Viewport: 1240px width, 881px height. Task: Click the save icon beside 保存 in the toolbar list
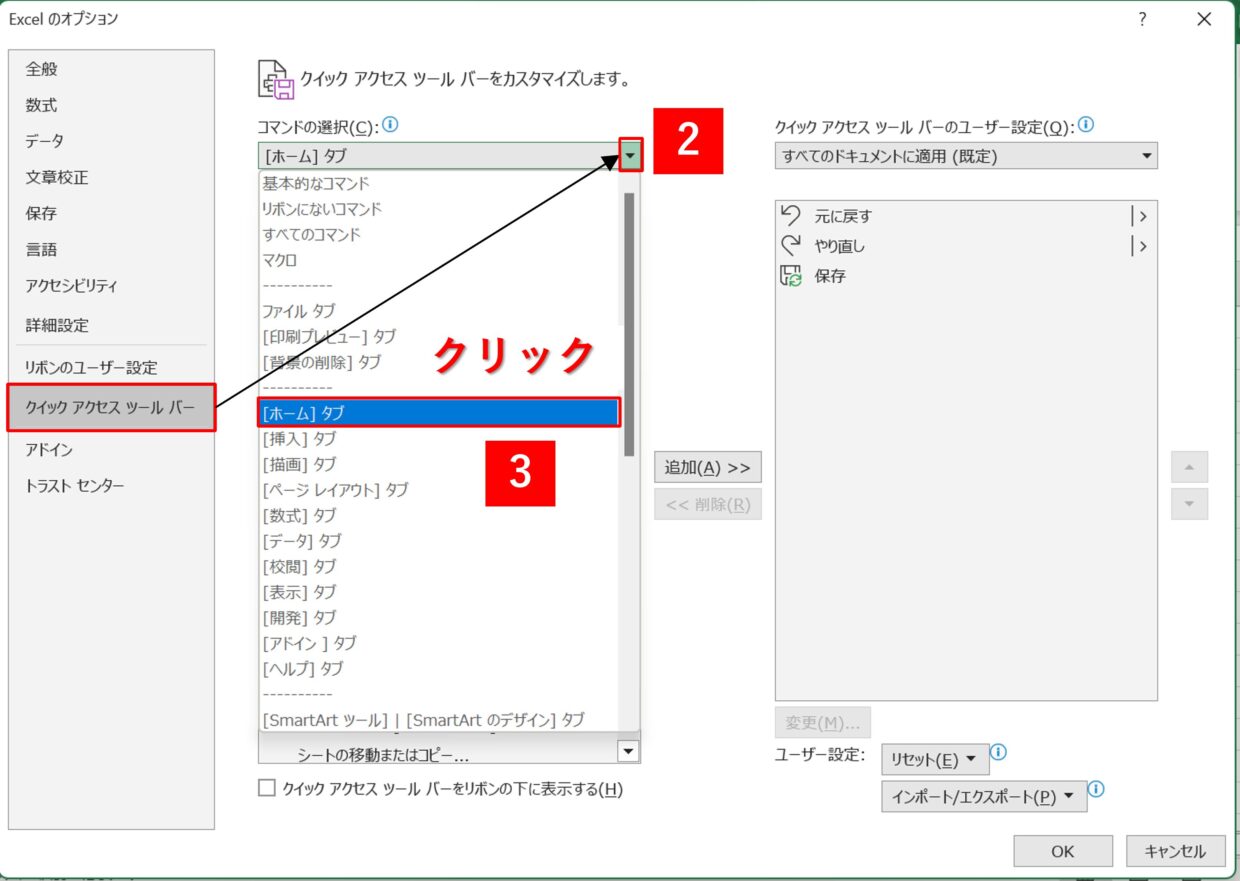[790, 276]
